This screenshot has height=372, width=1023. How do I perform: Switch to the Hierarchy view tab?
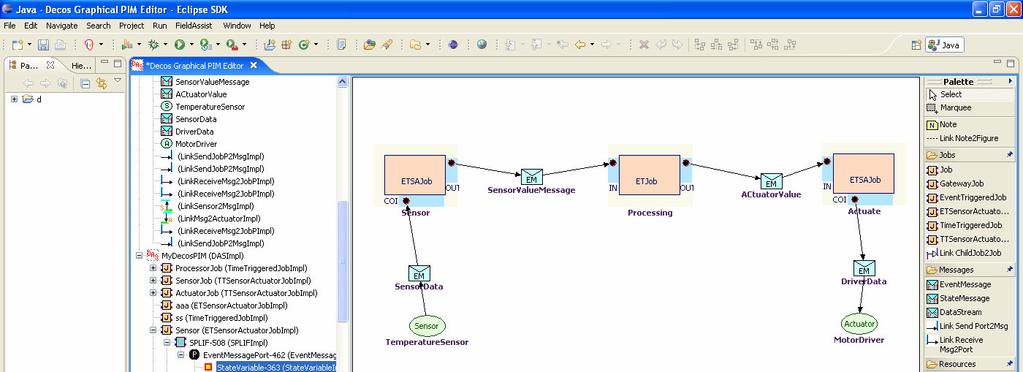click(81, 65)
